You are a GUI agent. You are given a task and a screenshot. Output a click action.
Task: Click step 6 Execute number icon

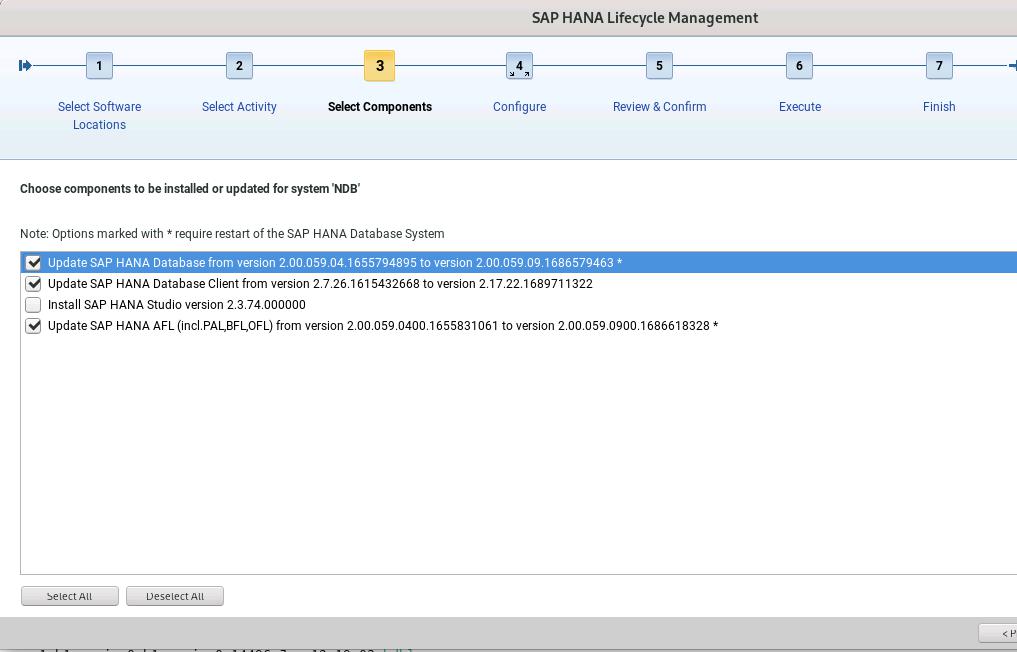click(x=799, y=66)
